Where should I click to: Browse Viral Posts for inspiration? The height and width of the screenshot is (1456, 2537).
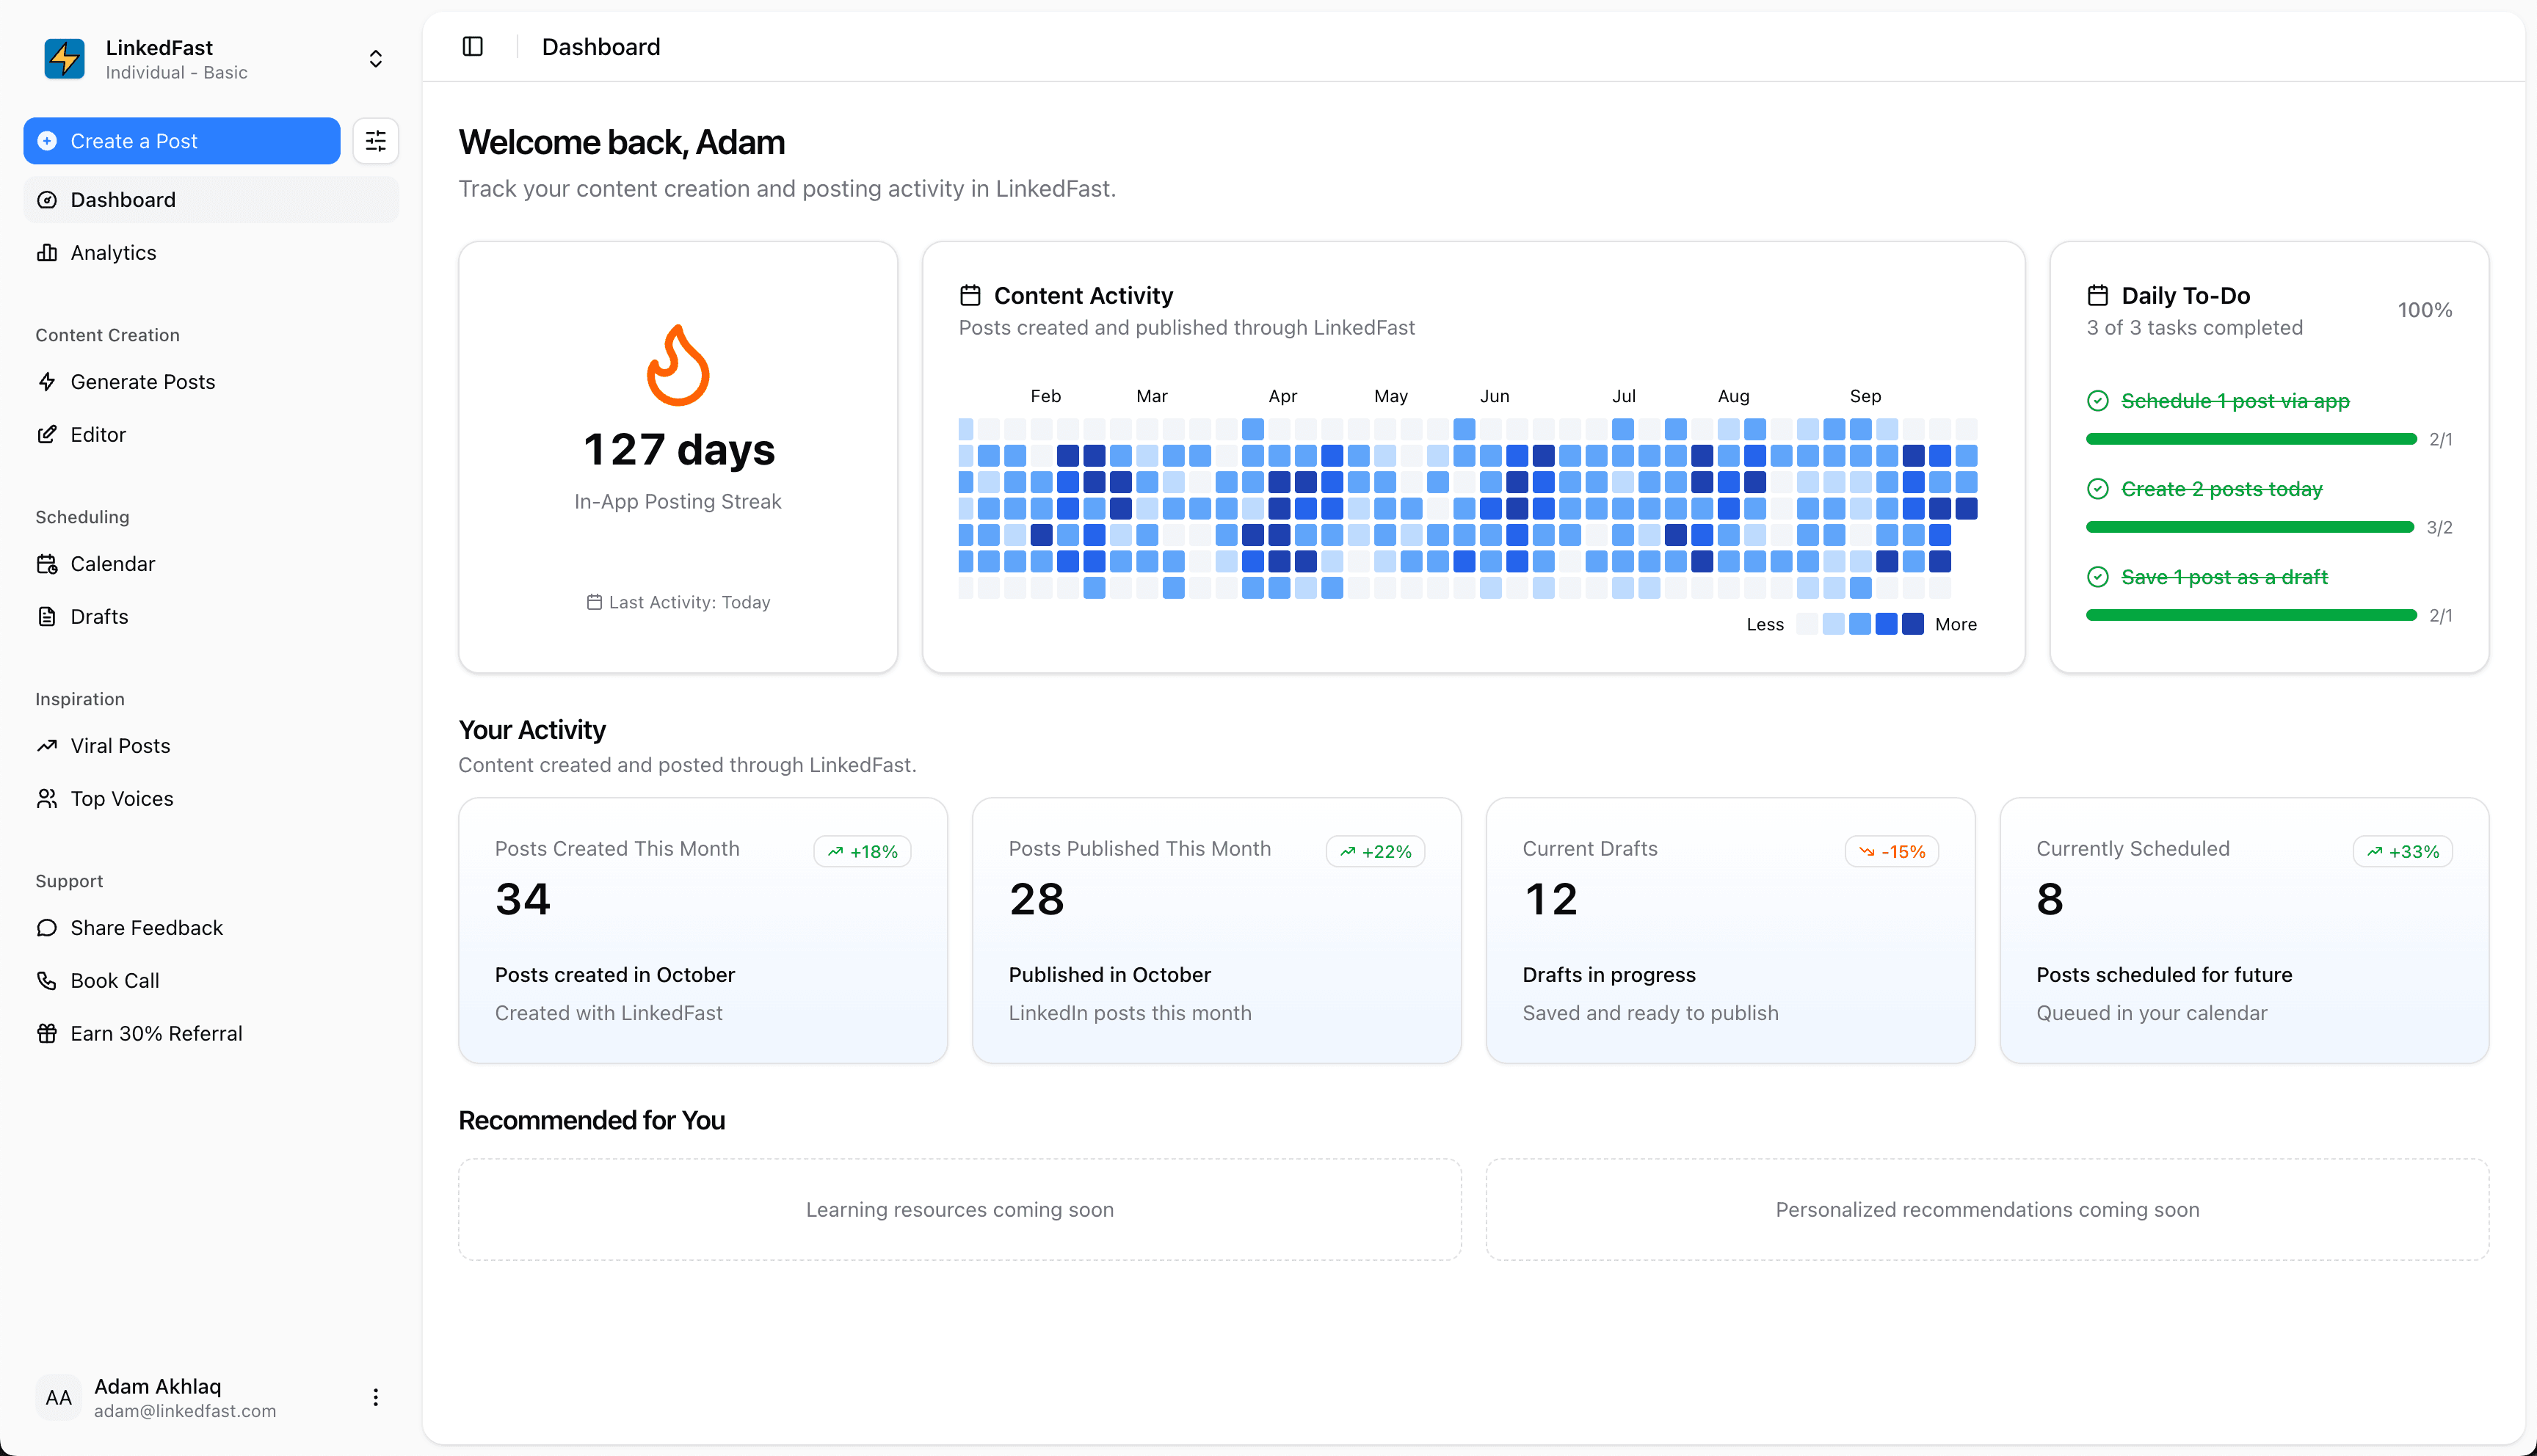(x=120, y=745)
